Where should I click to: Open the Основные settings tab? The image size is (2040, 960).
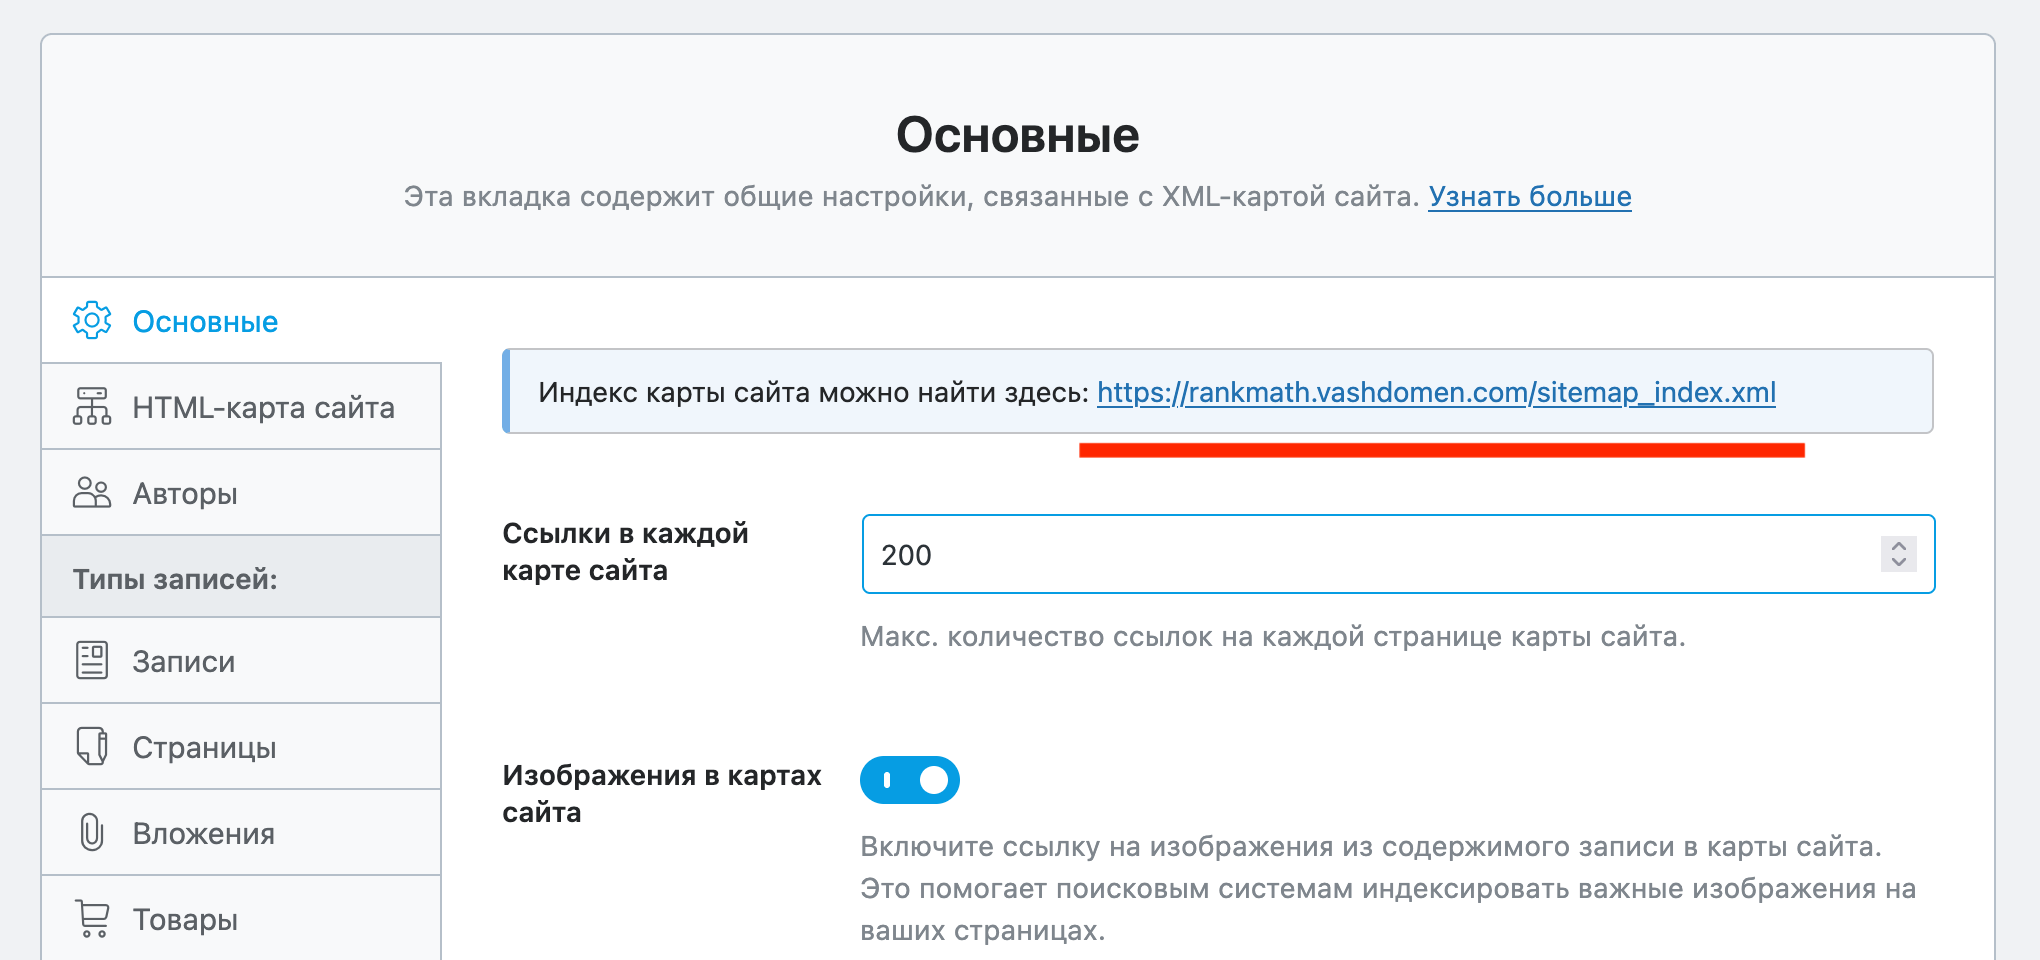(241, 321)
